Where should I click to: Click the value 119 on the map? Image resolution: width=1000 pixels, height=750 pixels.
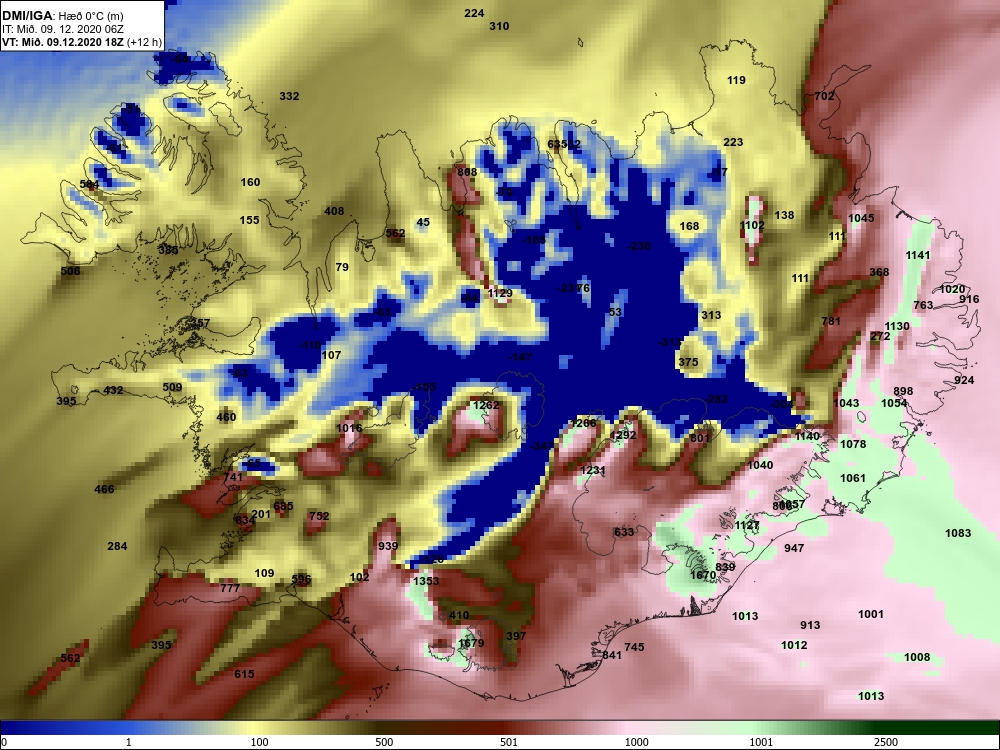[736, 80]
